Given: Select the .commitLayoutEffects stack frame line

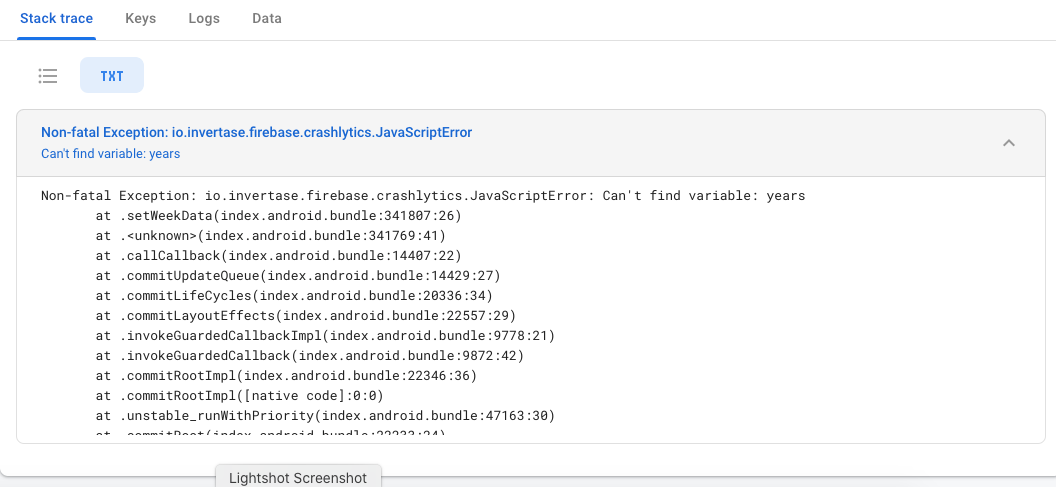Looking at the screenshot, I should [306, 315].
